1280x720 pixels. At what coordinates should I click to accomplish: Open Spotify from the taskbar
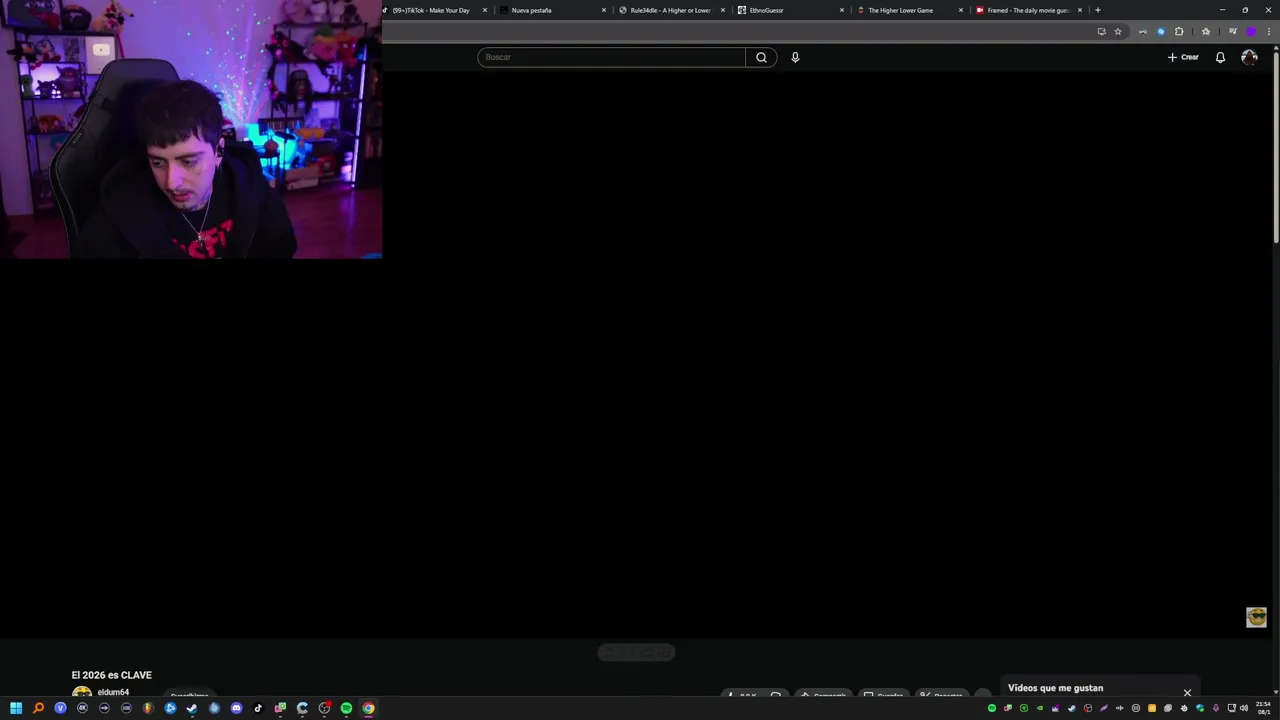point(346,708)
